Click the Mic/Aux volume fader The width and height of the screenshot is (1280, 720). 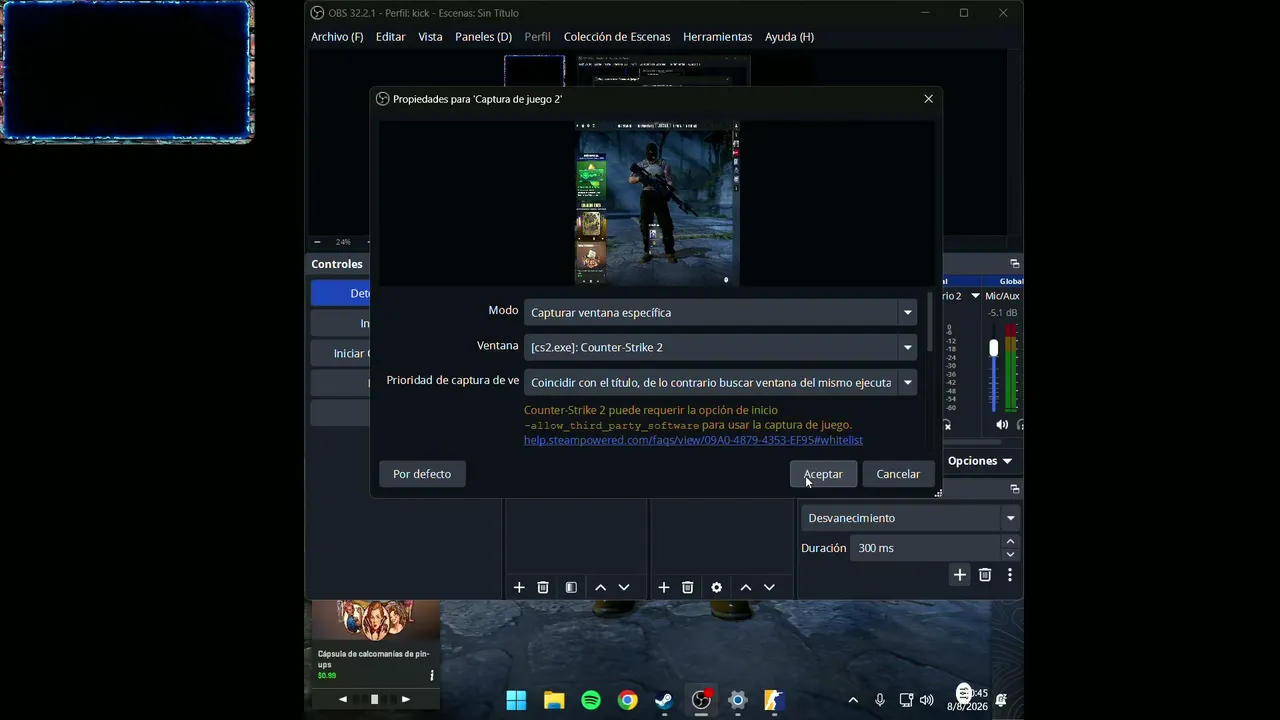pos(993,348)
